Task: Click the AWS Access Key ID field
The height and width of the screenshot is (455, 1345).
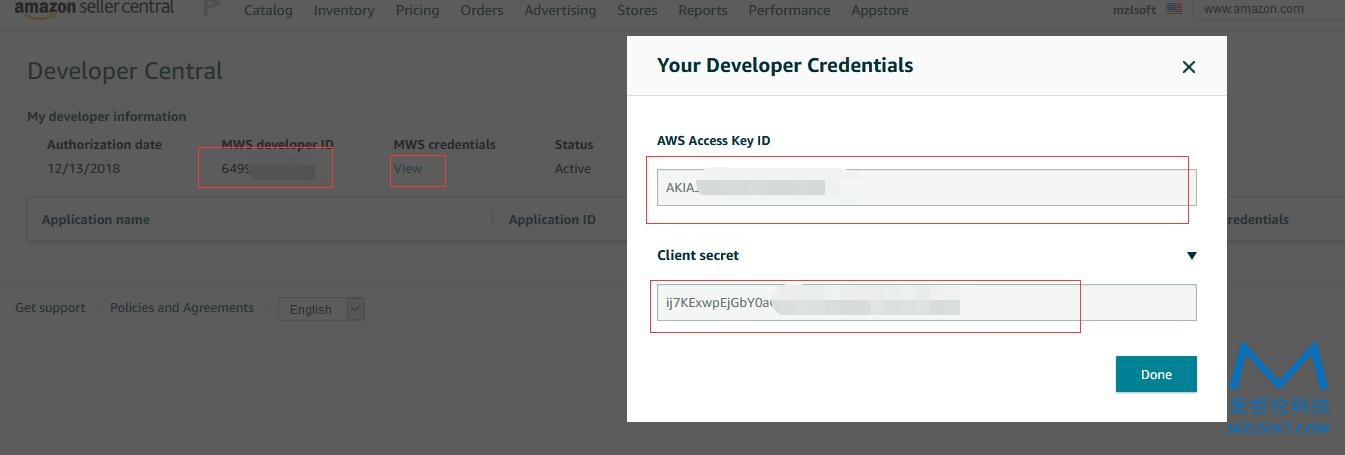Action: (926, 187)
